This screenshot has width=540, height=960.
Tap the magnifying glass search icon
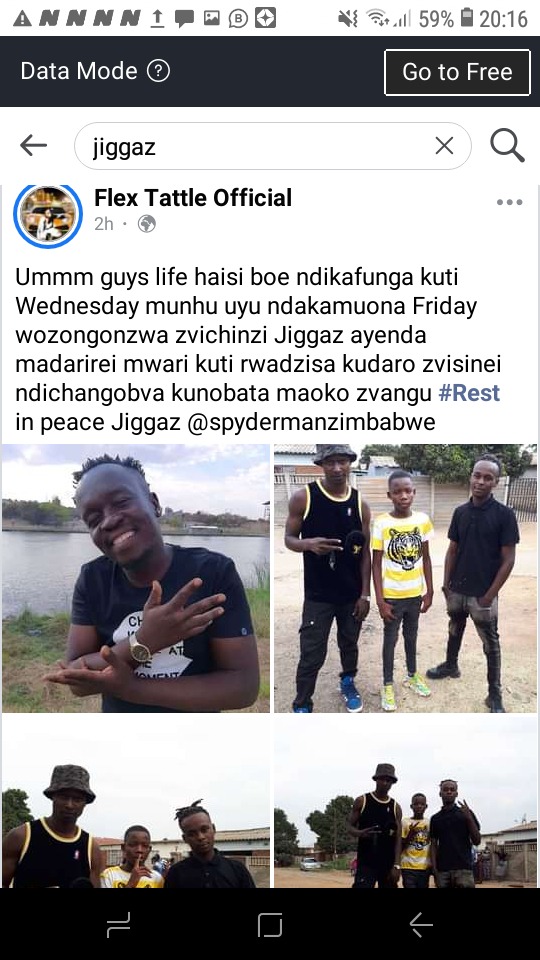pyautogui.click(x=507, y=145)
